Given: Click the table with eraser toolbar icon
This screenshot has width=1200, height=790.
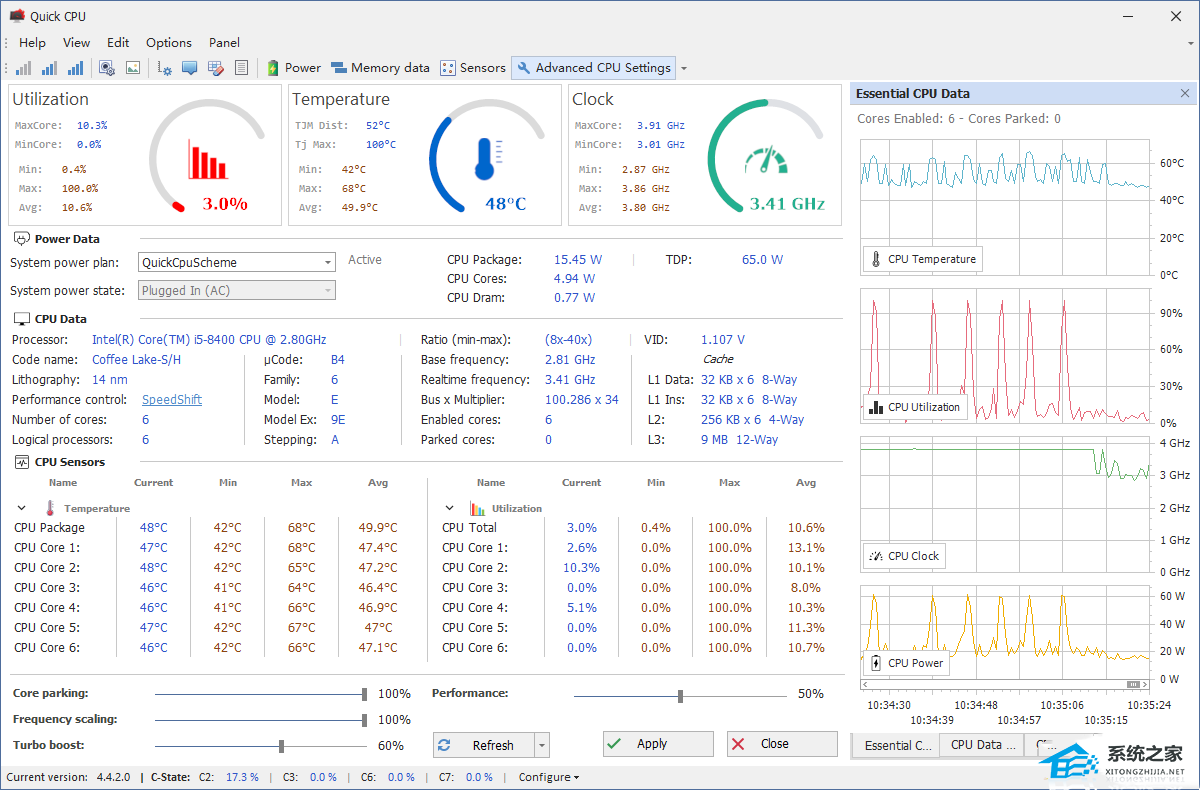Looking at the screenshot, I should click(215, 68).
